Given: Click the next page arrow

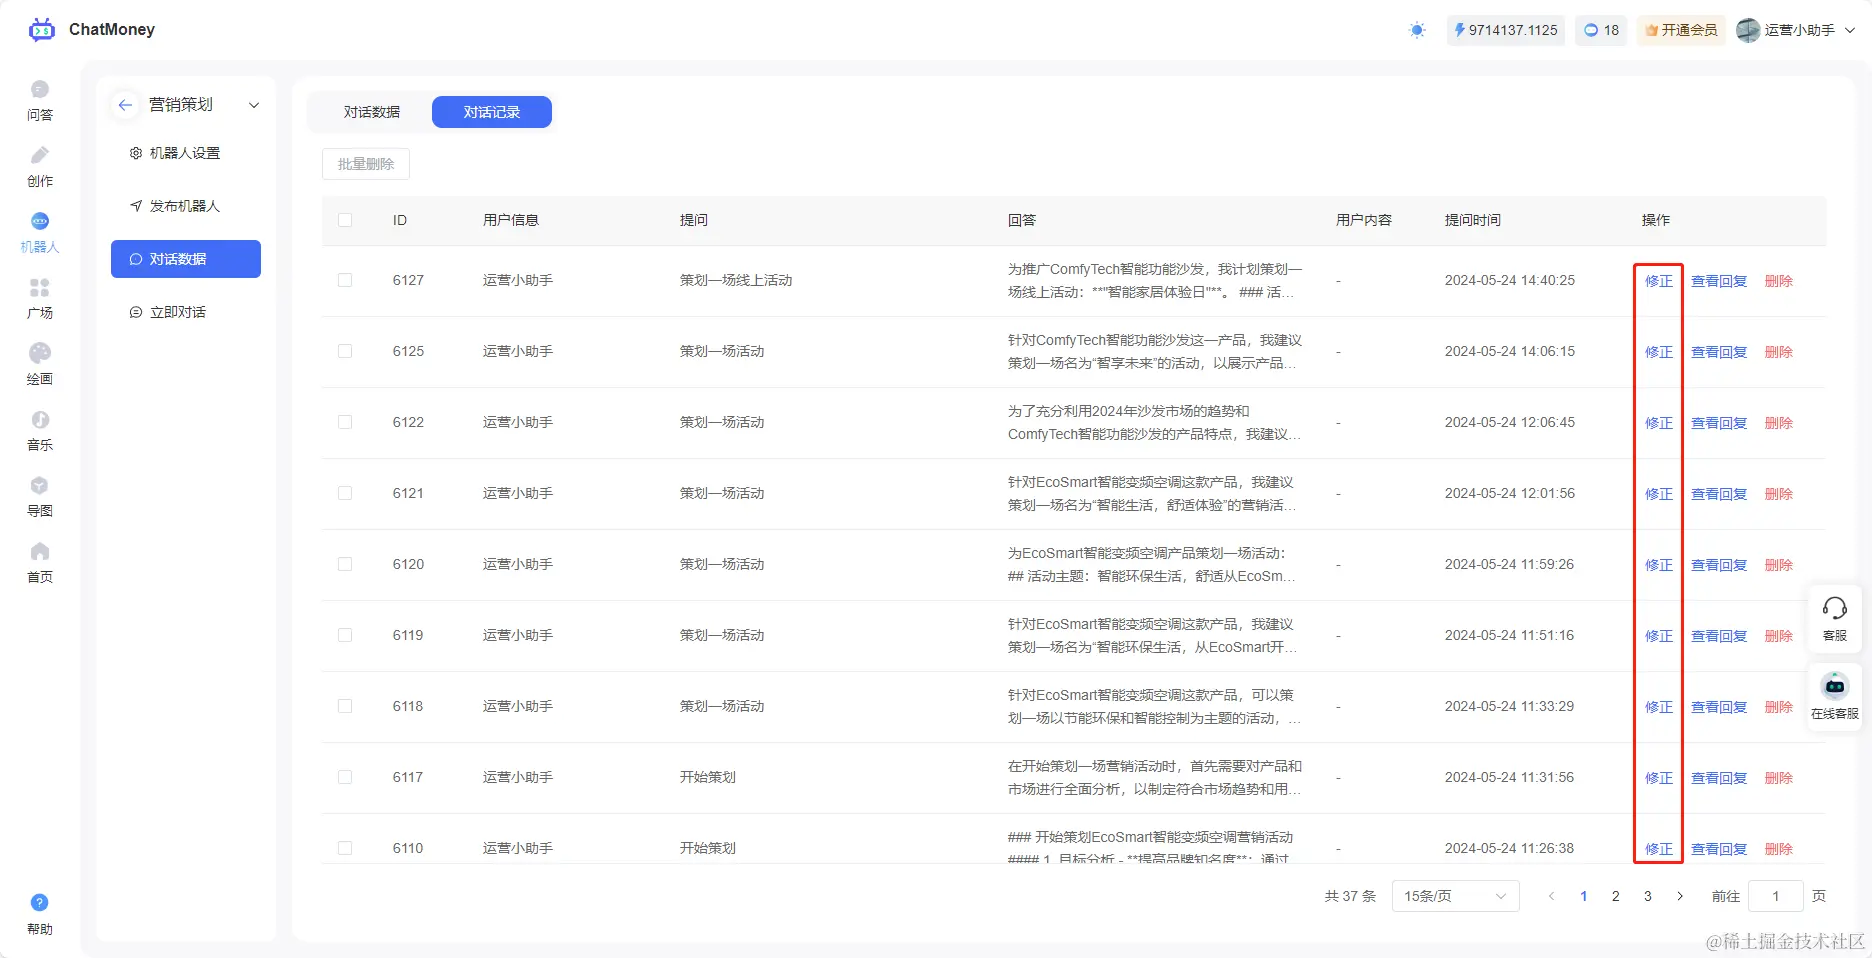Looking at the screenshot, I should click(x=1680, y=896).
